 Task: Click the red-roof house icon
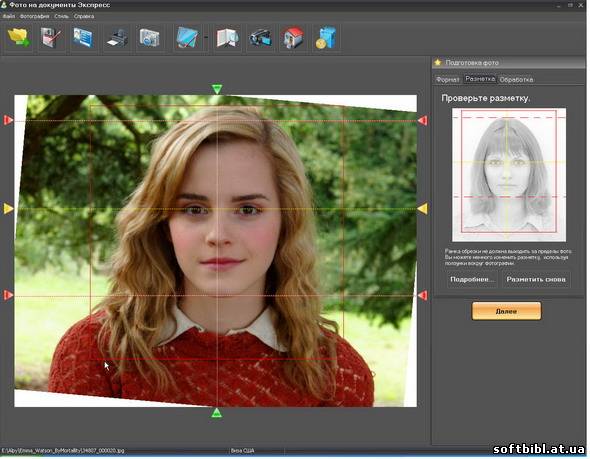[x=293, y=38]
